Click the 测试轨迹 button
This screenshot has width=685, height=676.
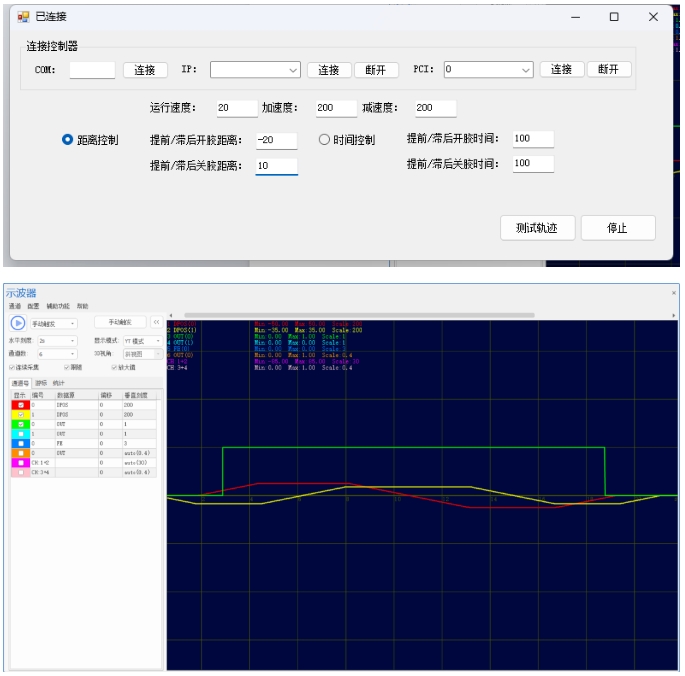(537, 228)
